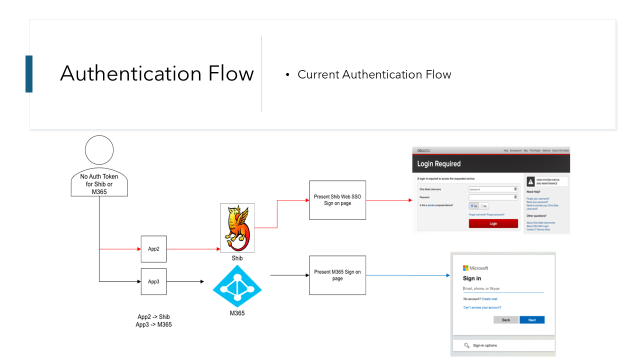Click the 'Login Required' header text
Image resolution: width=640 pixels, height=360 pixels.
[x=439, y=164]
